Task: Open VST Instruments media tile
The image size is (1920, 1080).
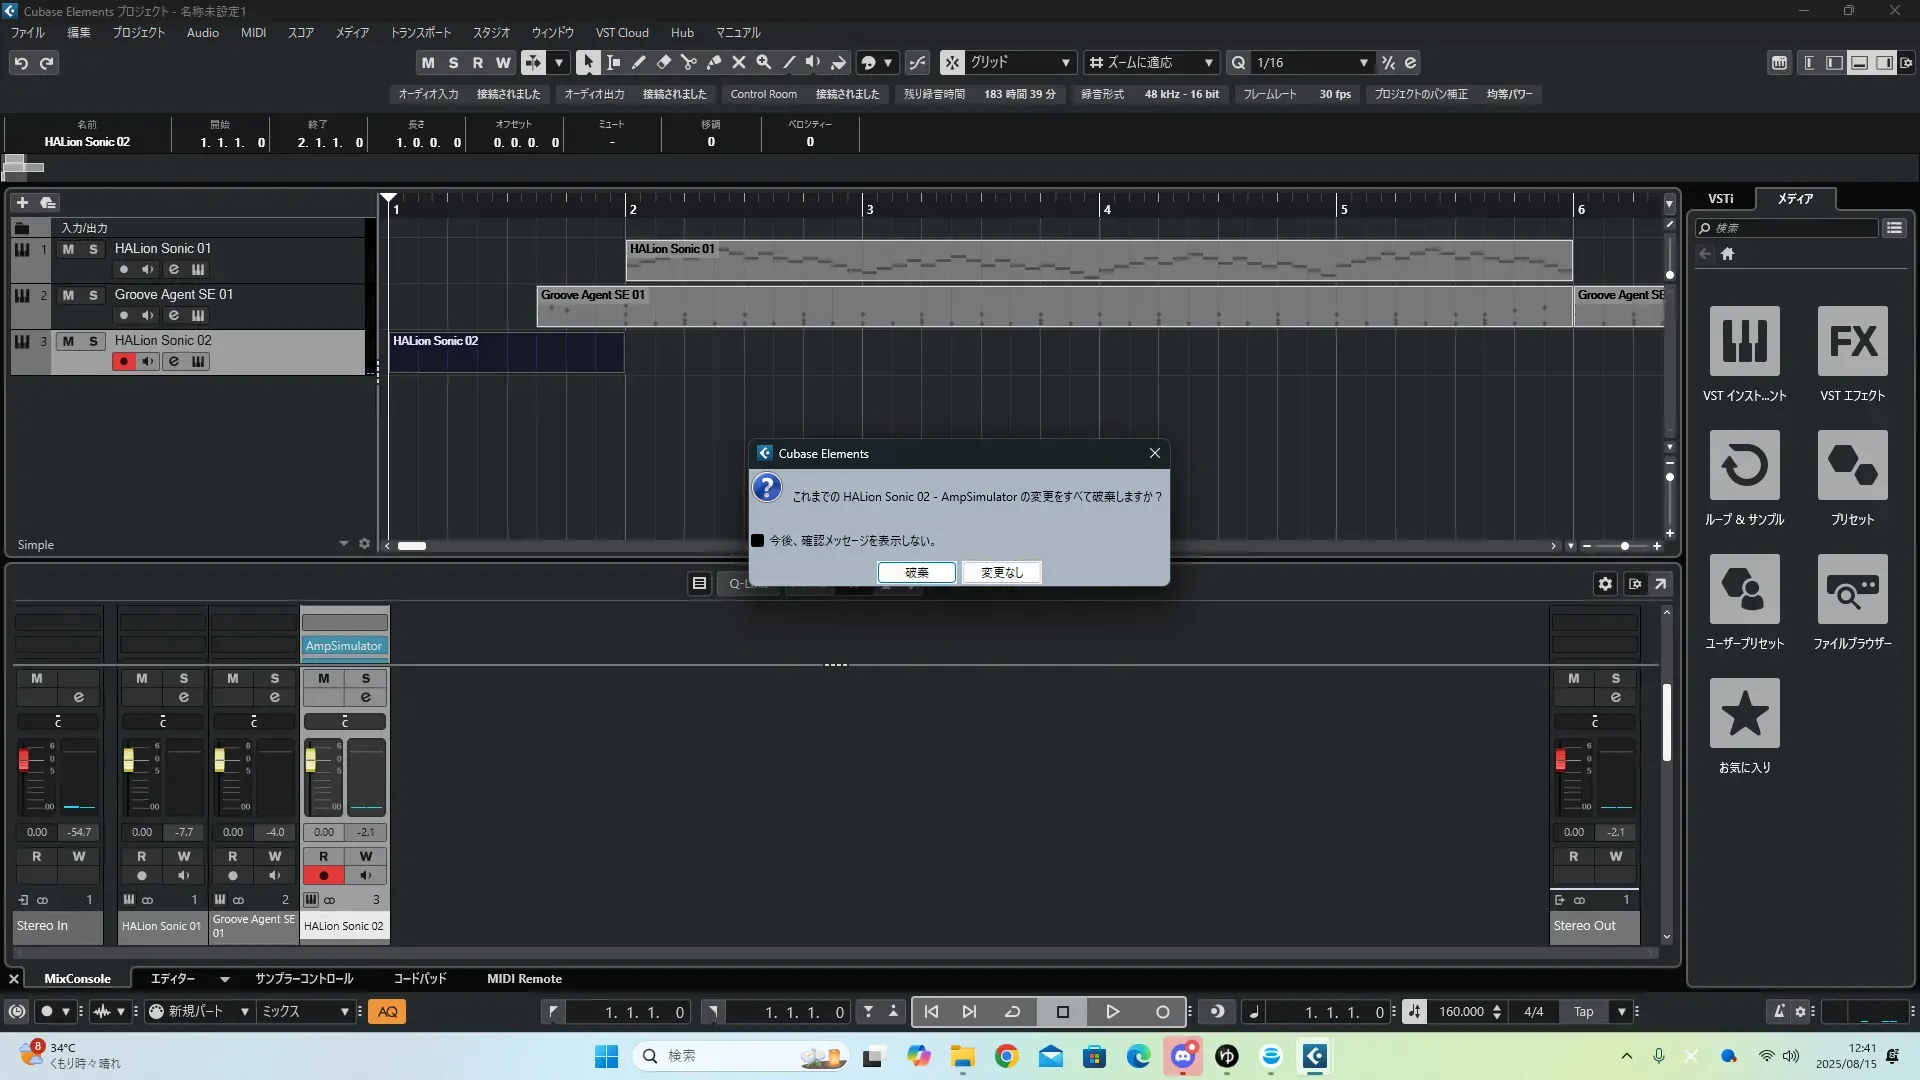Action: coord(1744,342)
